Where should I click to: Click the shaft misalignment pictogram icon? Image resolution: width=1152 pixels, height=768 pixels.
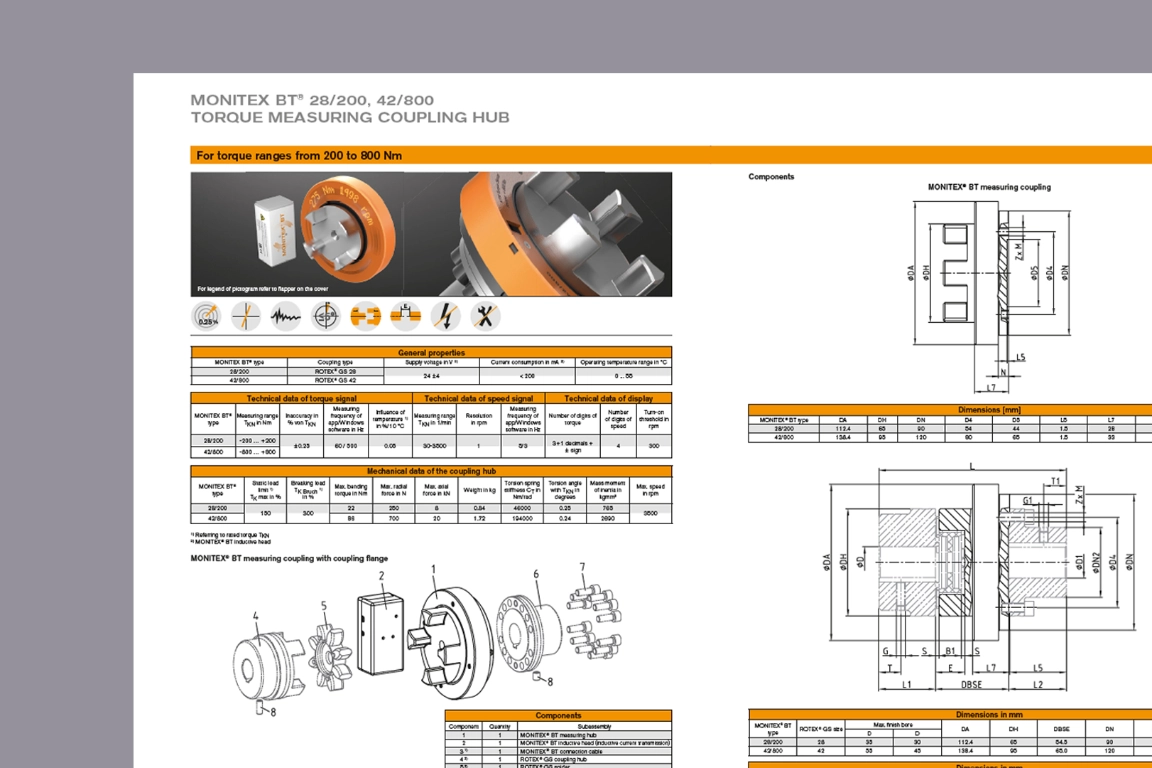click(x=245, y=316)
